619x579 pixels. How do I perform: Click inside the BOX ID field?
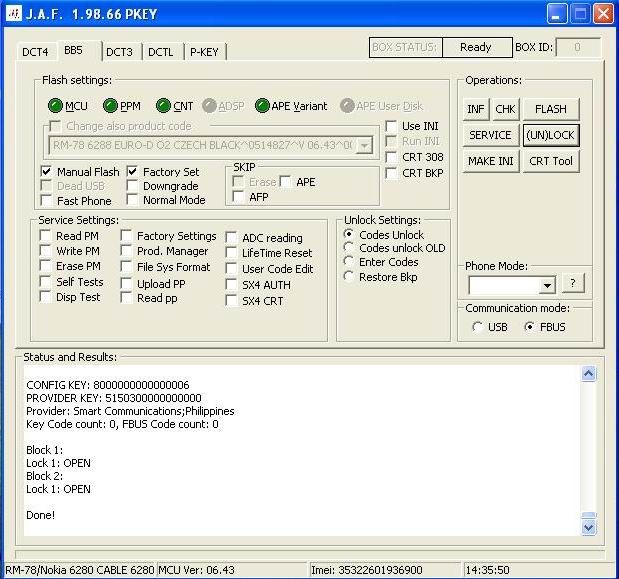tap(577, 47)
